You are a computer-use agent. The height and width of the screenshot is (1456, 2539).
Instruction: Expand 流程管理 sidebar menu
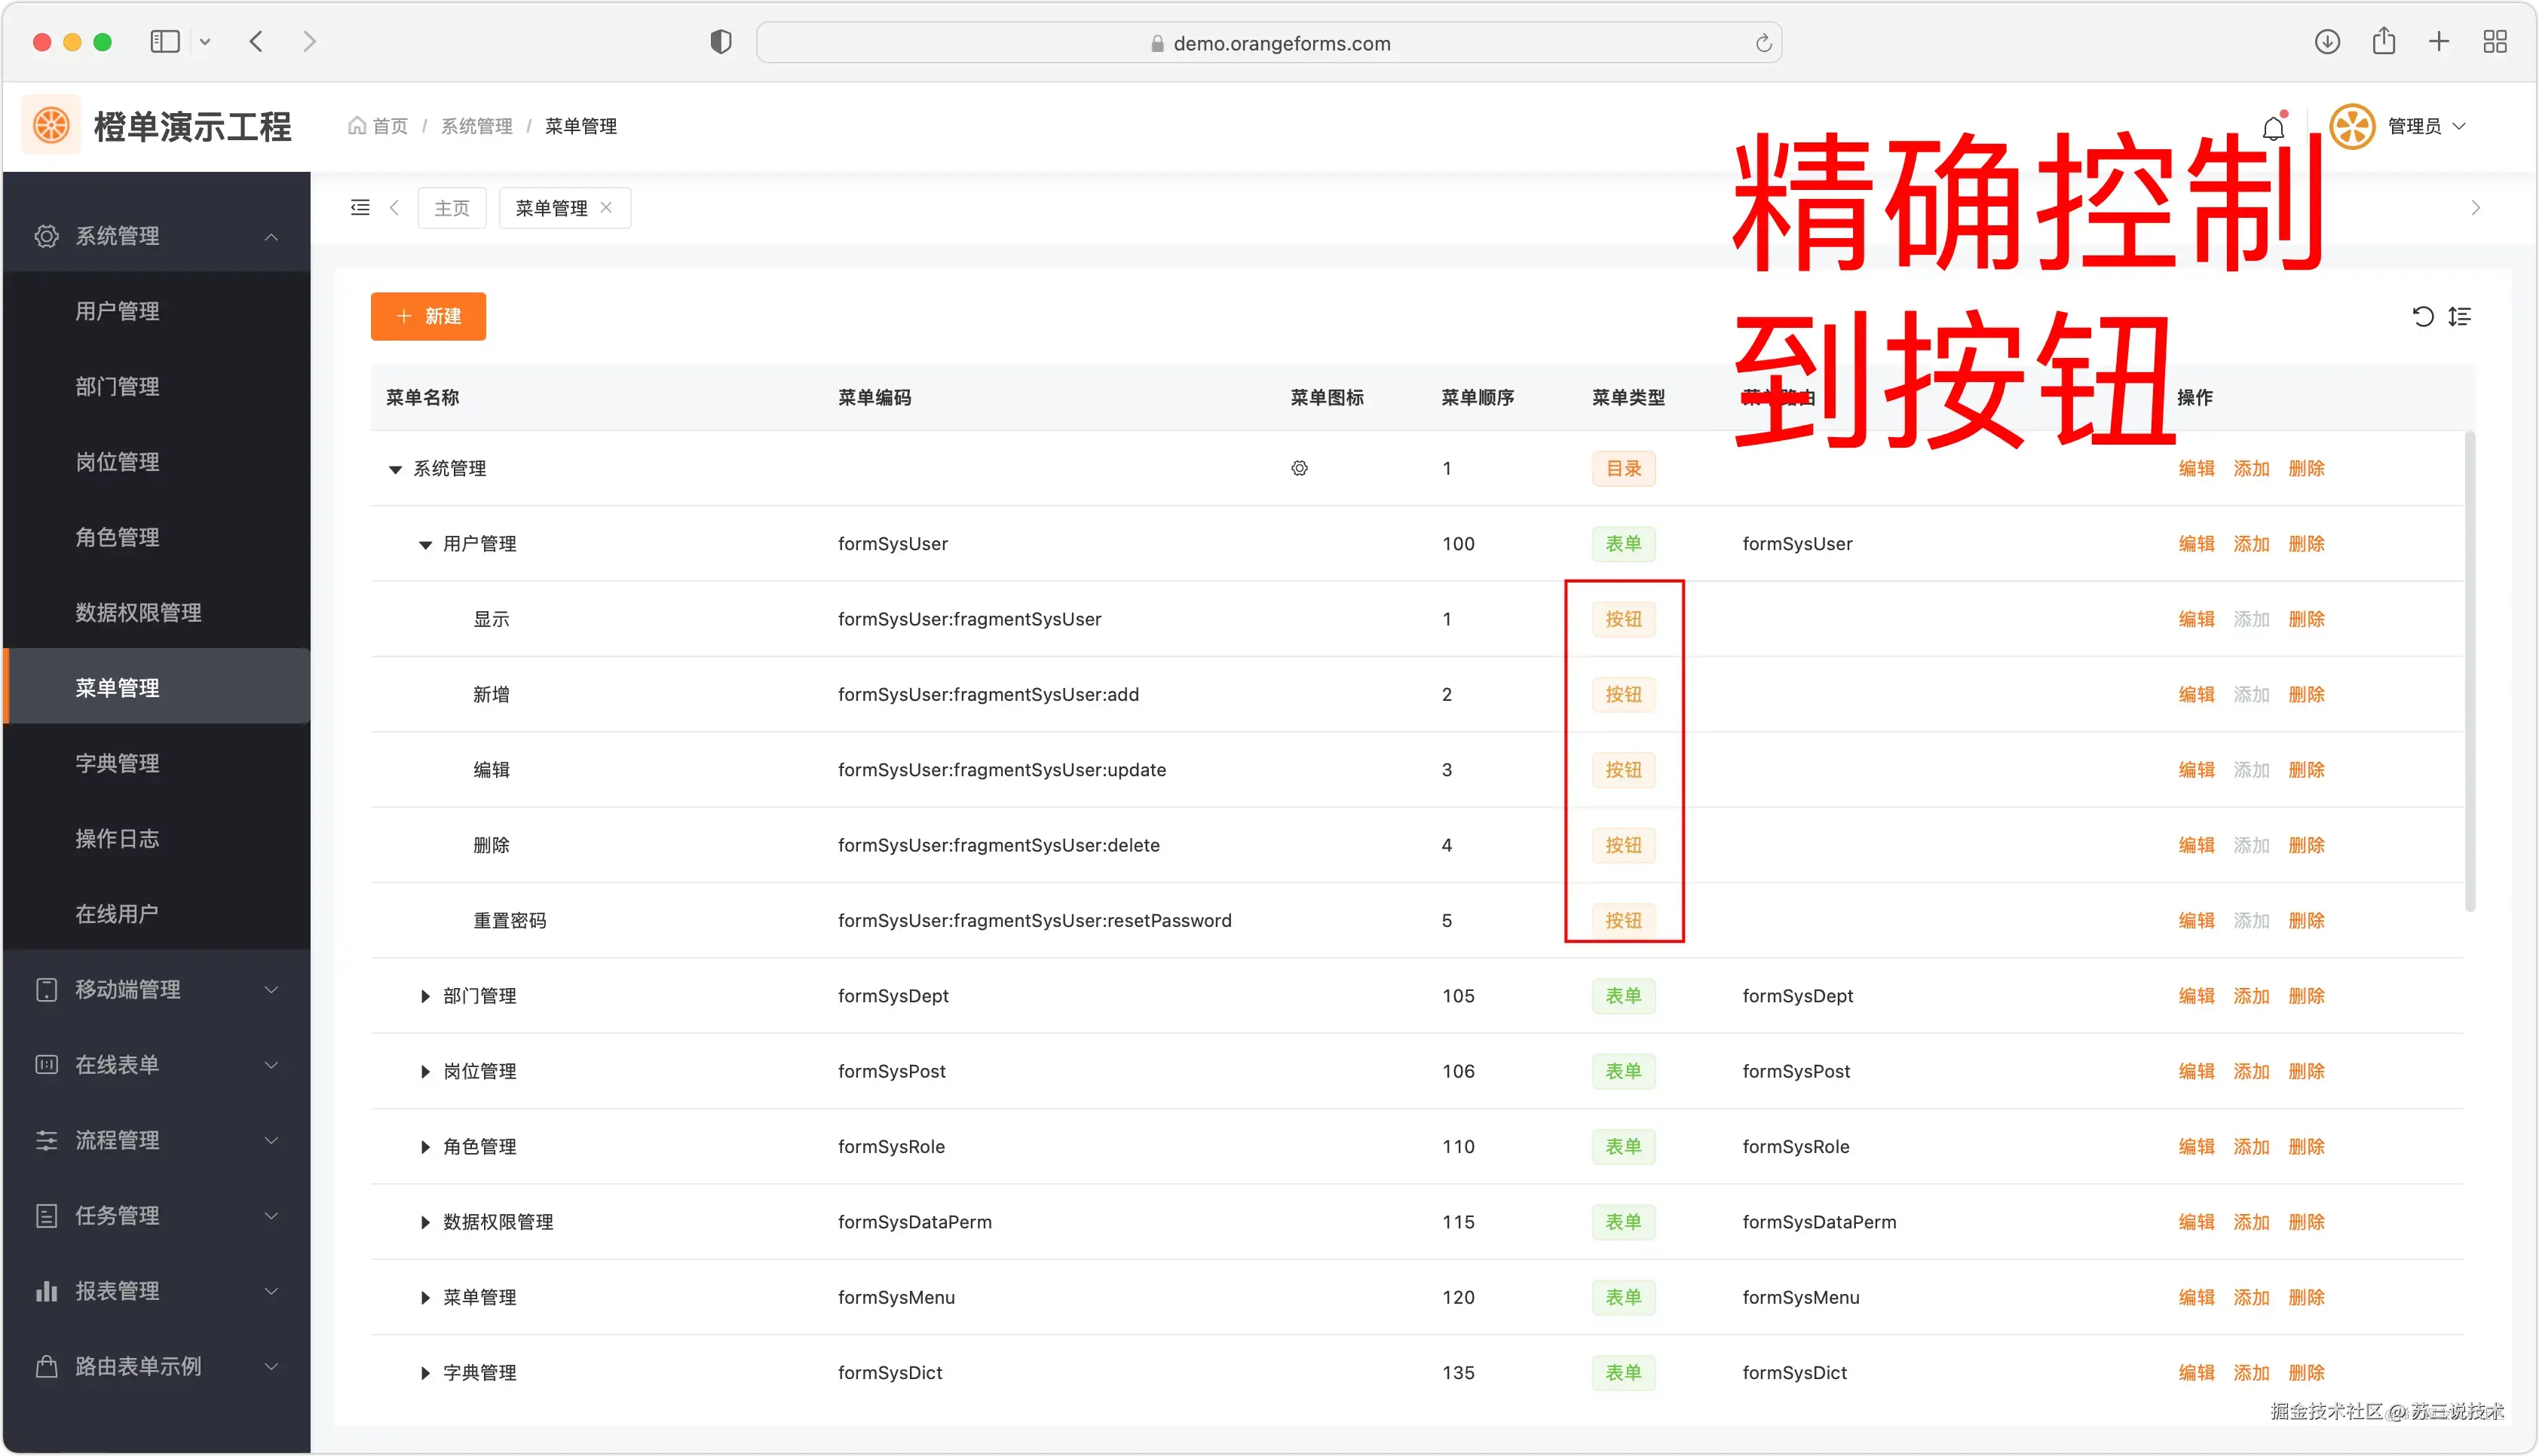point(157,1140)
